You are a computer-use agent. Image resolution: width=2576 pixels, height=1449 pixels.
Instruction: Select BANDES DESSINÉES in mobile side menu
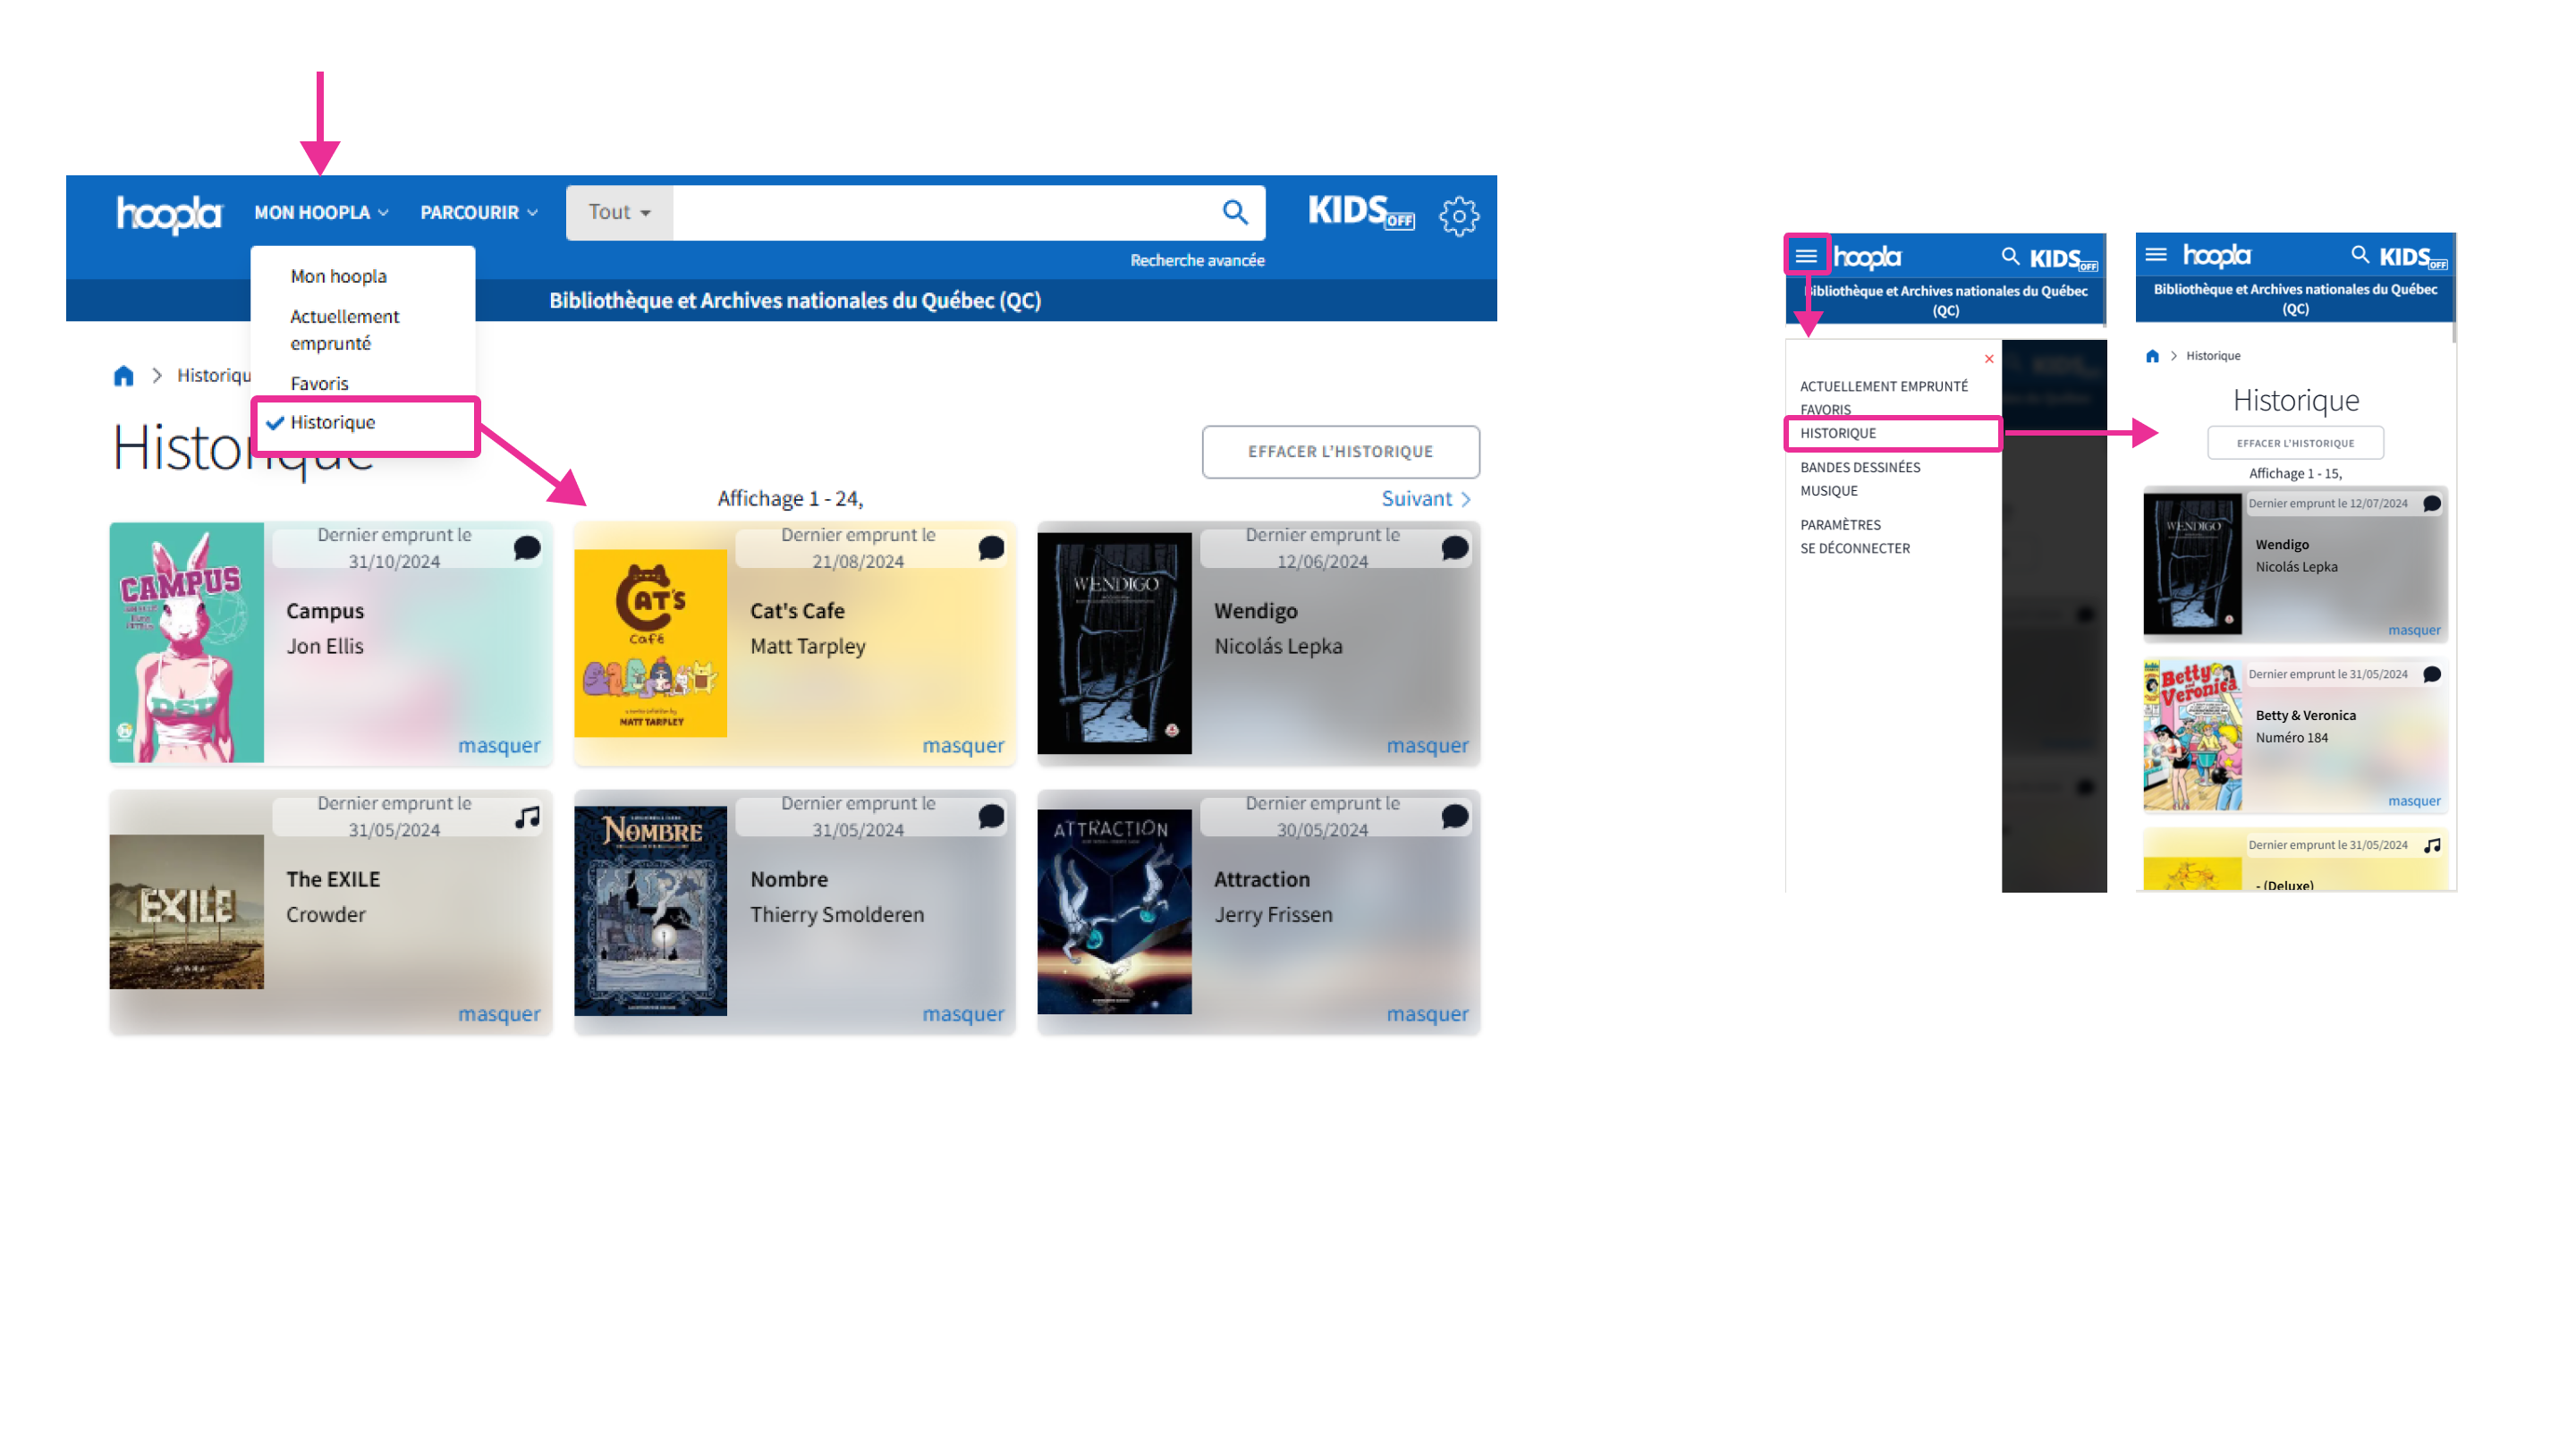1860,467
